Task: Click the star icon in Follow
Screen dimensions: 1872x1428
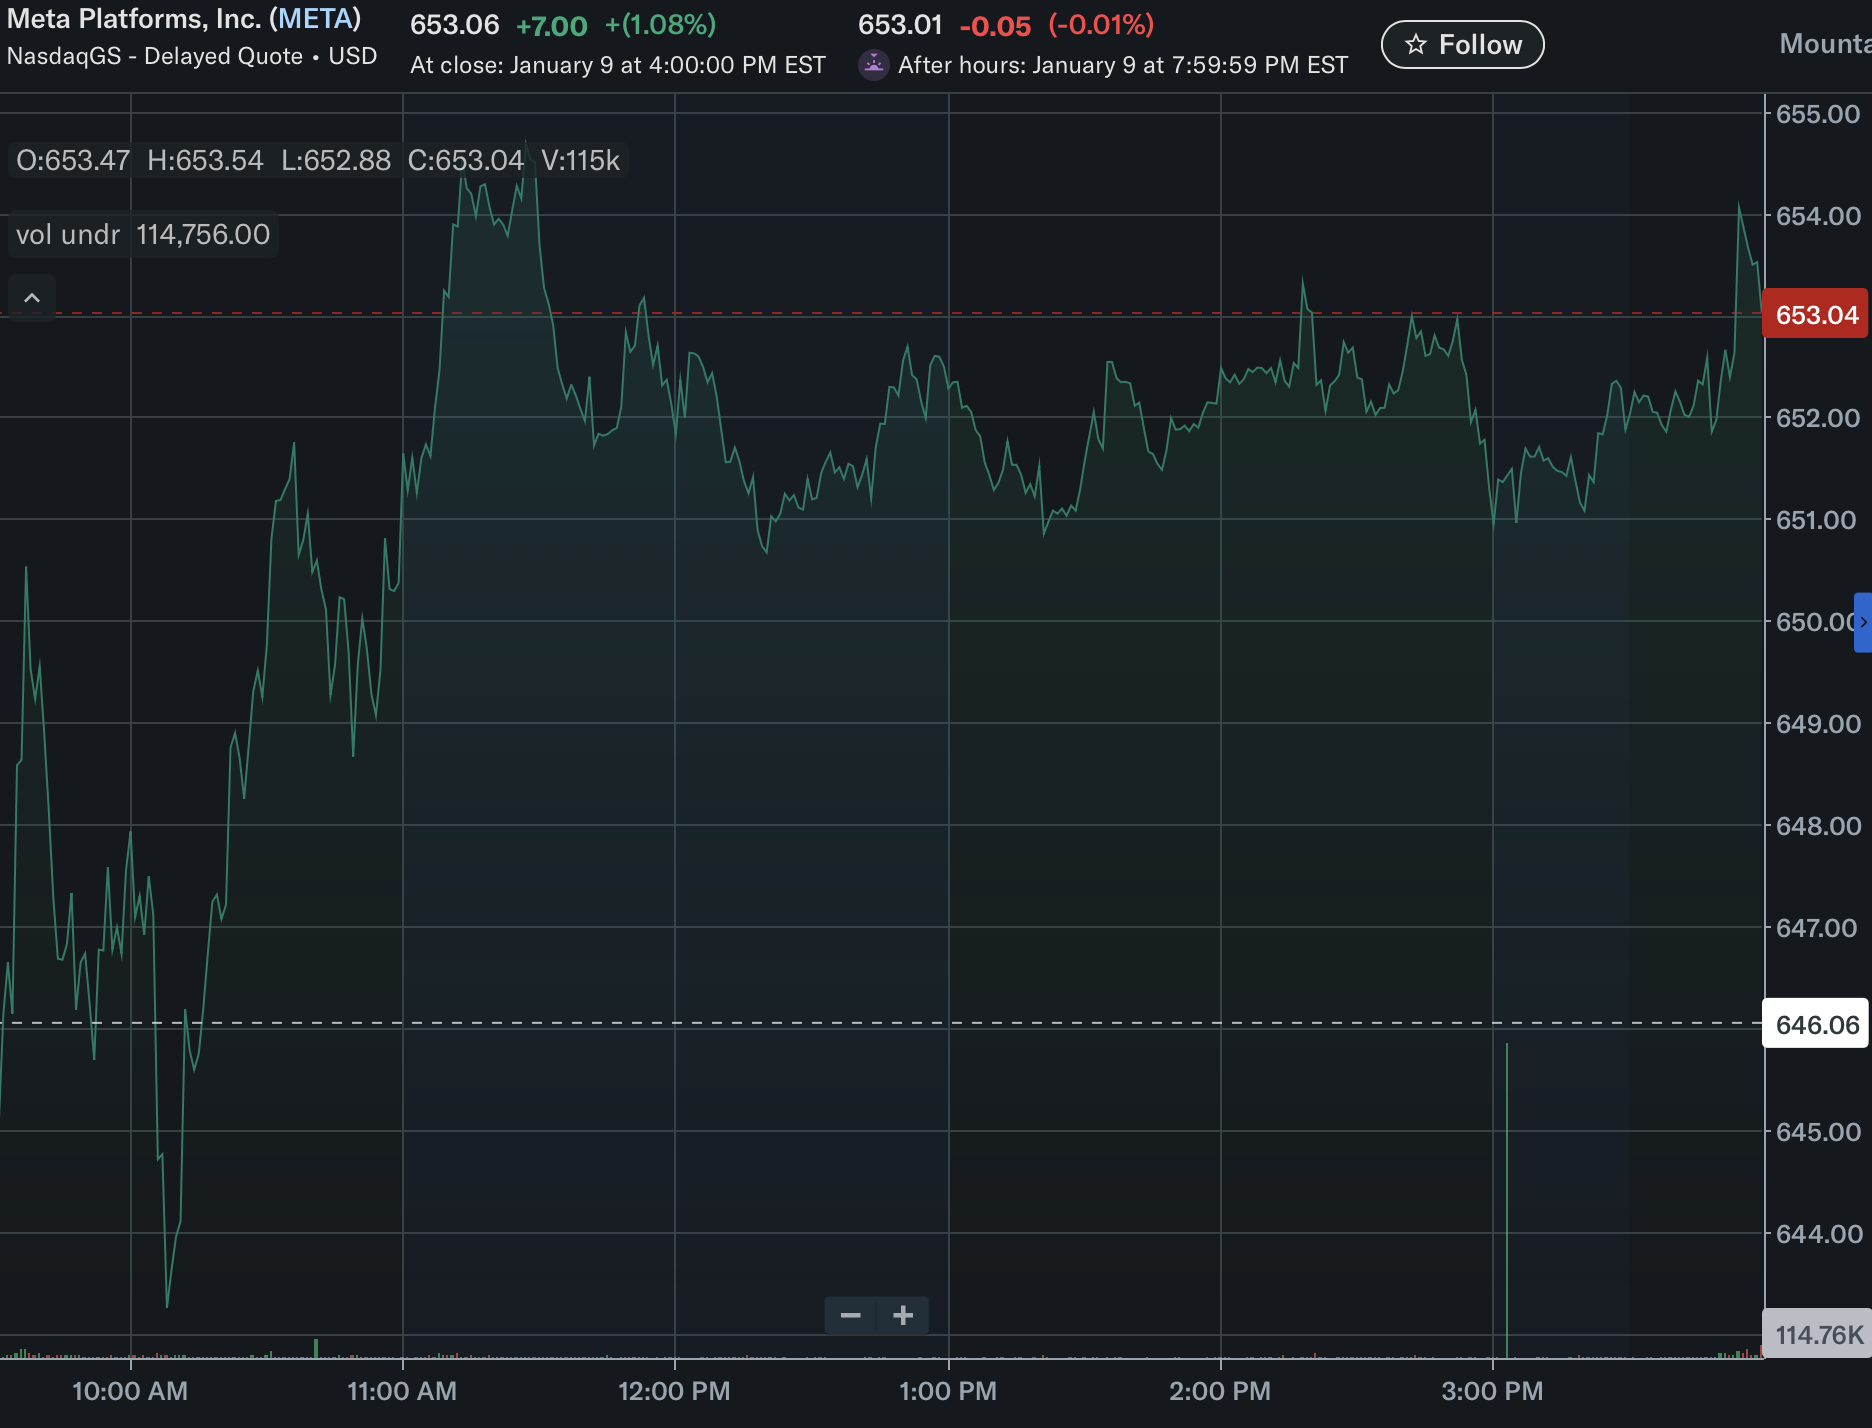Action: click(1416, 45)
